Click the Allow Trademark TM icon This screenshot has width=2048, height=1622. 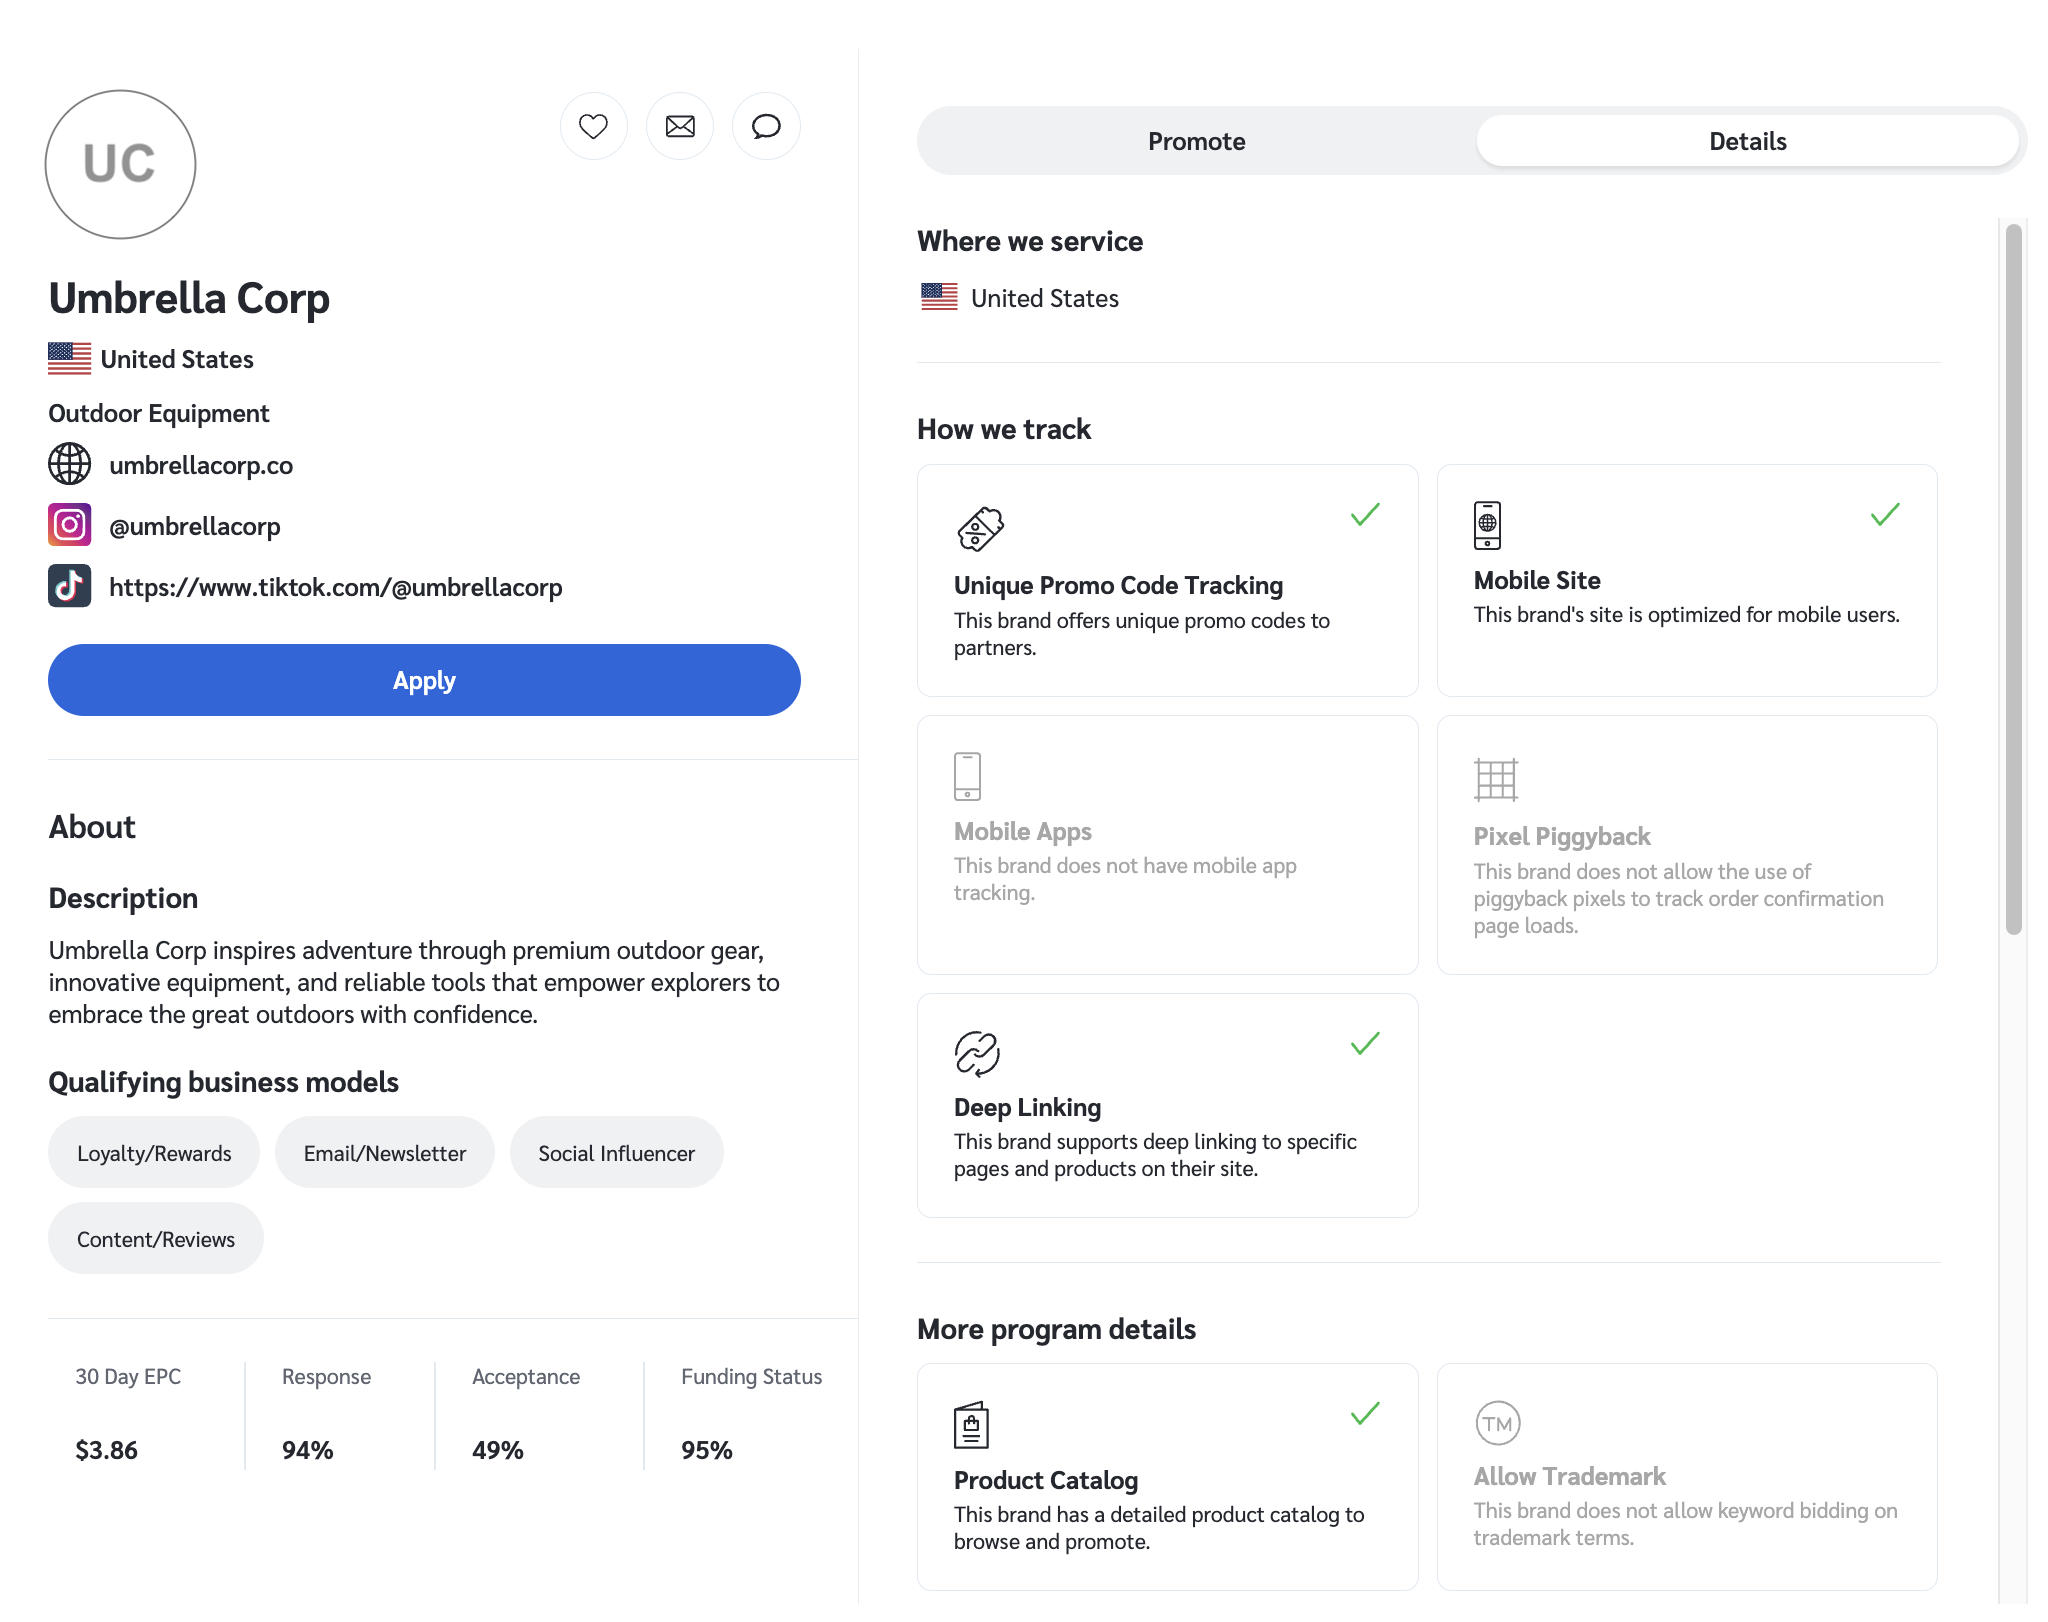[x=1497, y=1423]
